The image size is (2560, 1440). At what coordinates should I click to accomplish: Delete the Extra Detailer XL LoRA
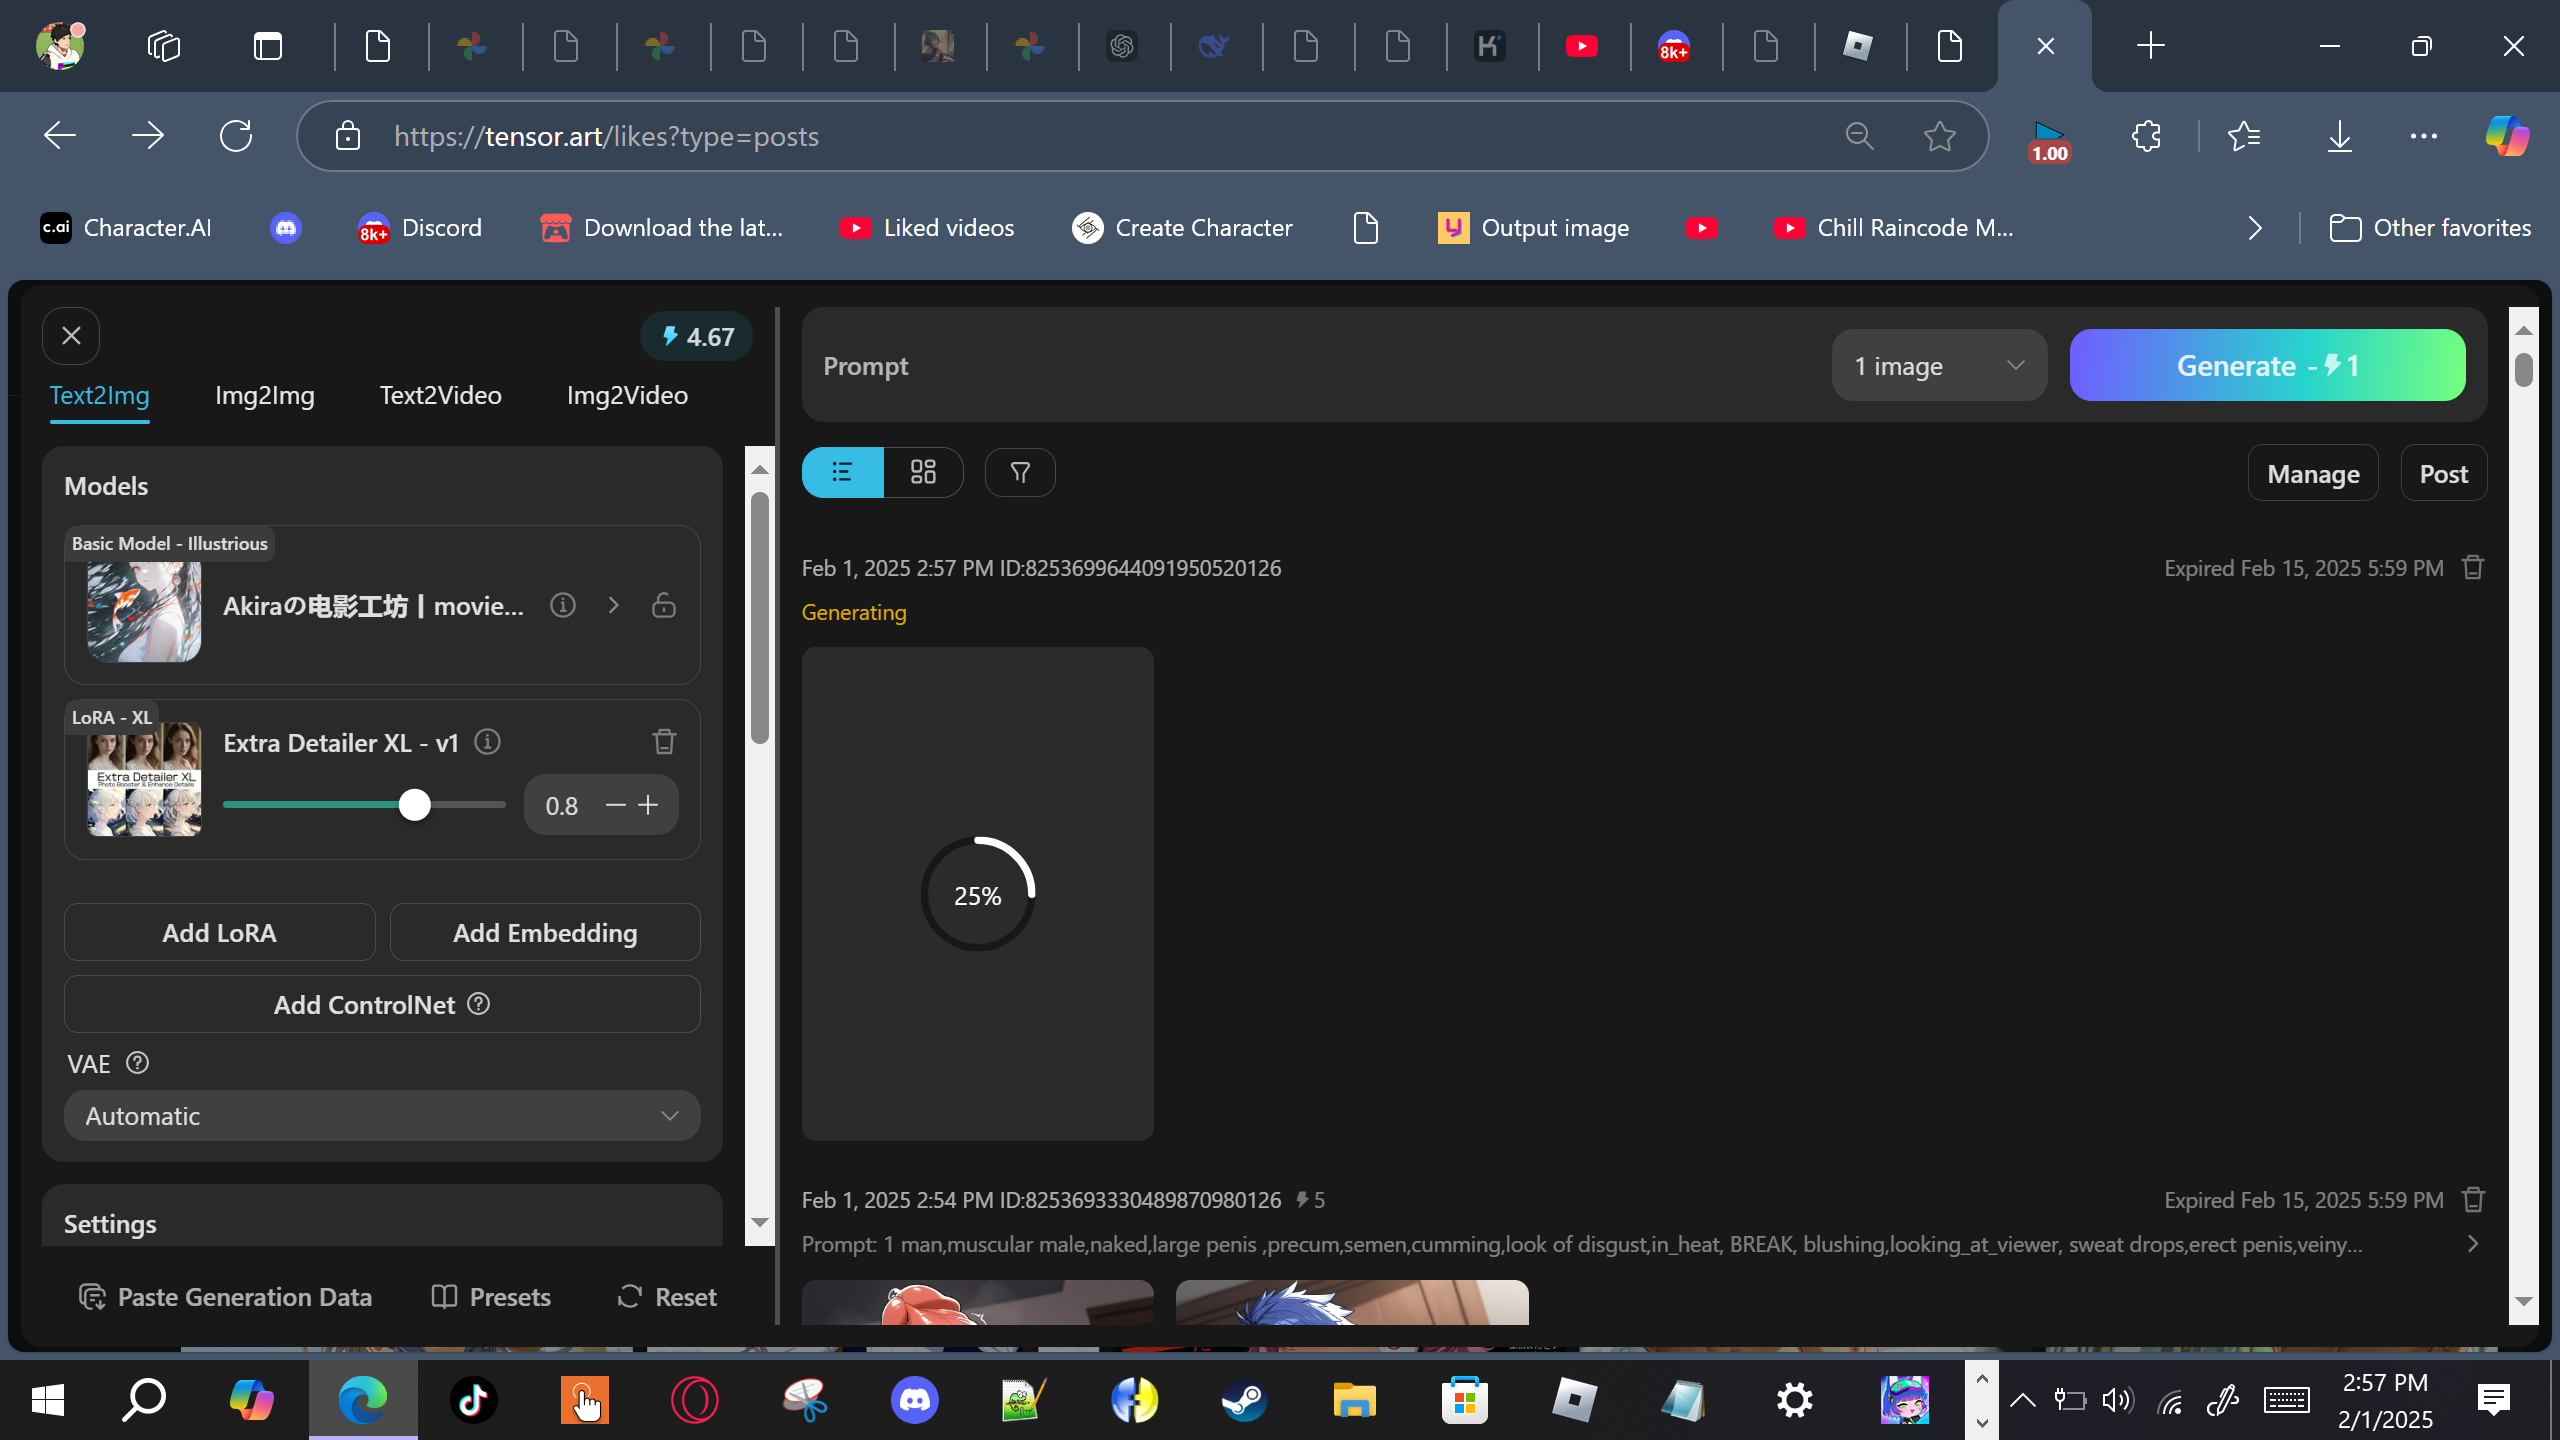[x=664, y=742]
